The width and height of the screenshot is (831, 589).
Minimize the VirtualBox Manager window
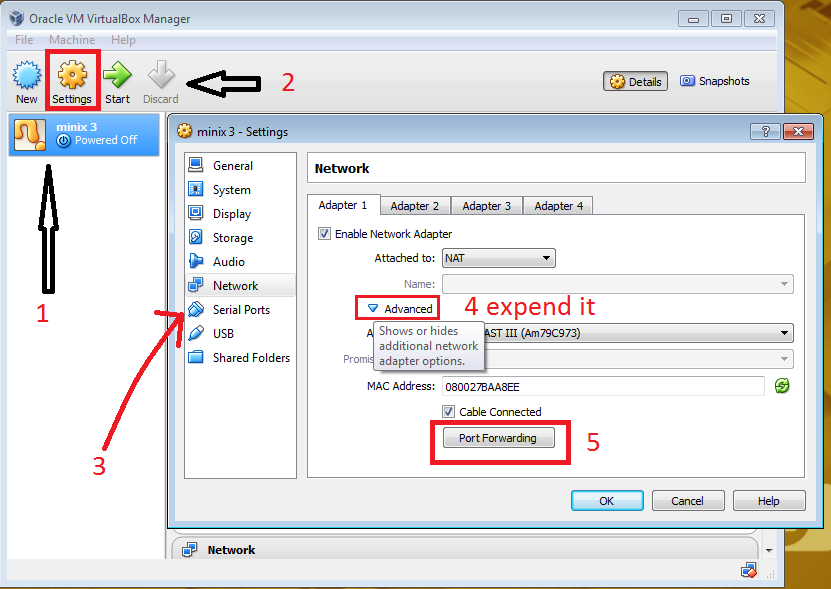click(x=693, y=19)
